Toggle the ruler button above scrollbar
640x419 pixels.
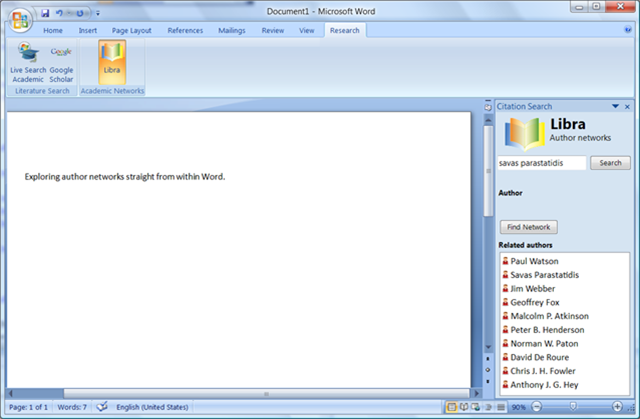tap(488, 106)
